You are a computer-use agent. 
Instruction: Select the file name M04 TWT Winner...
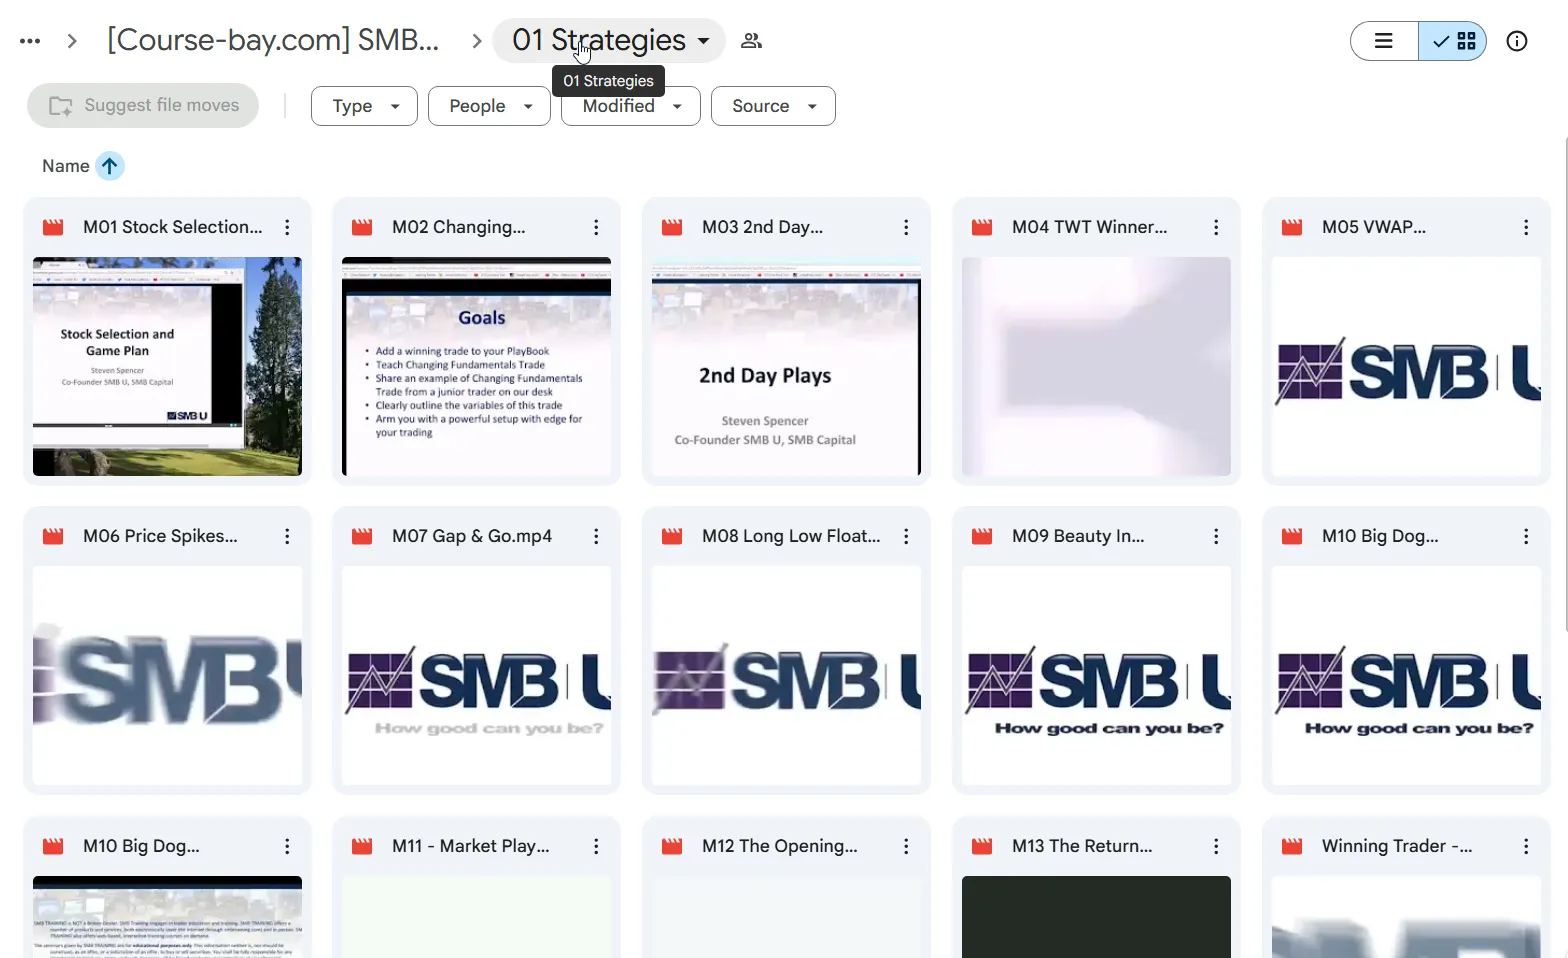coord(1090,228)
